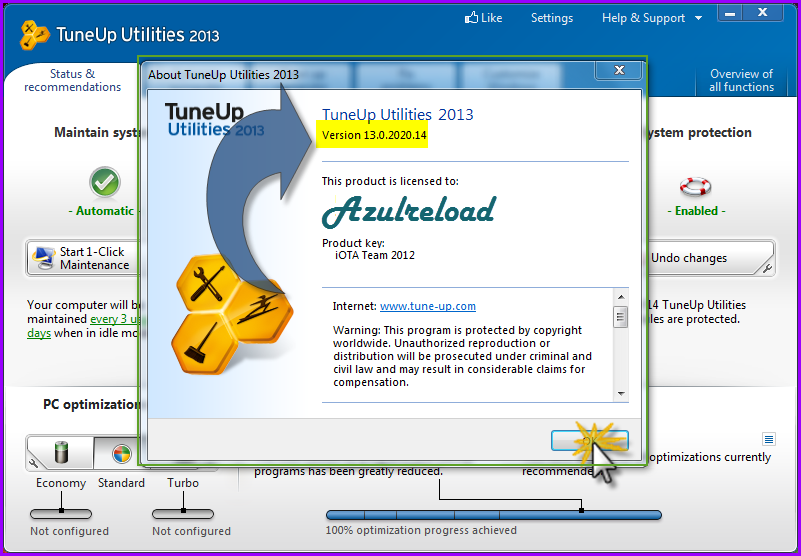Follow the every 3 days link
801x556 pixels.
tap(115, 319)
